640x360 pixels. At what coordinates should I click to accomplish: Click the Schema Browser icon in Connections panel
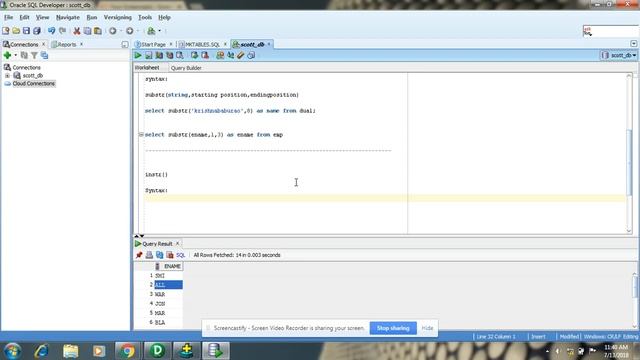point(44,55)
